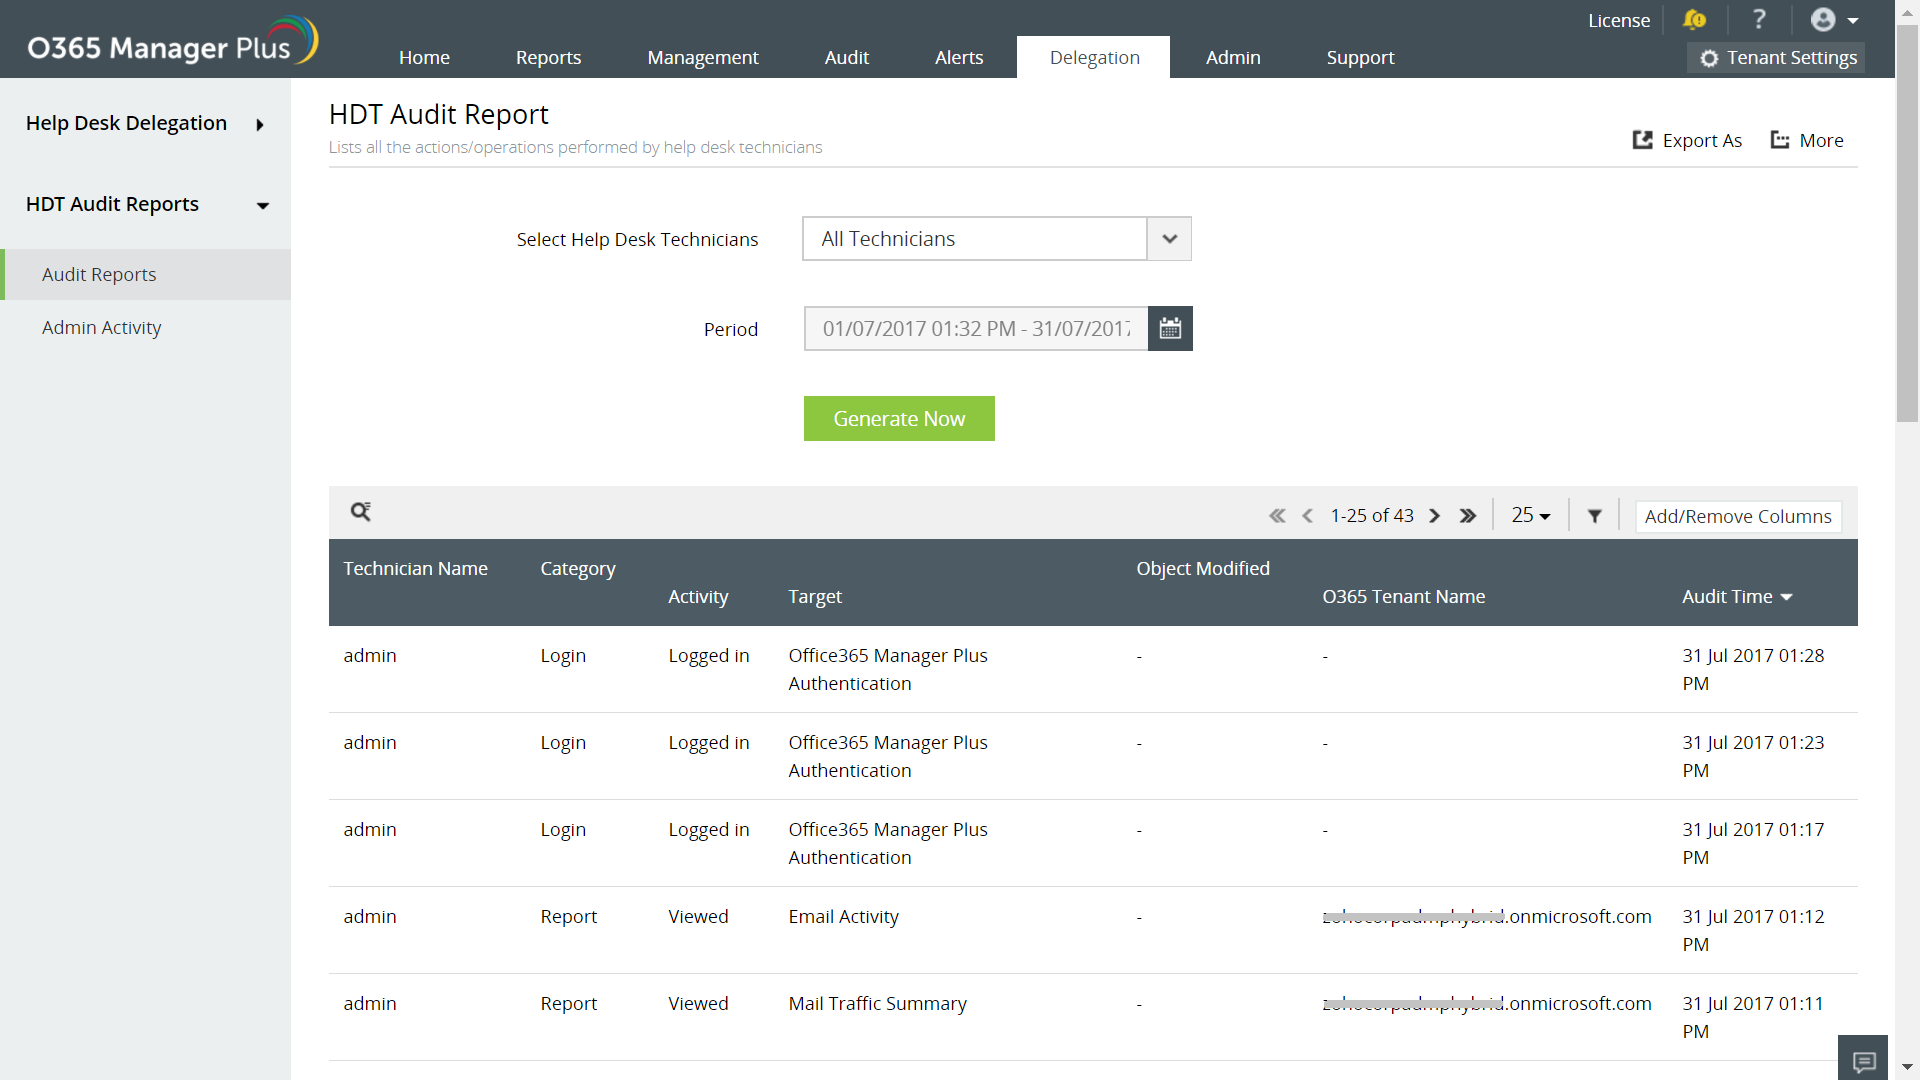Open the Period calendar picker
1920x1080 pixels.
point(1170,329)
